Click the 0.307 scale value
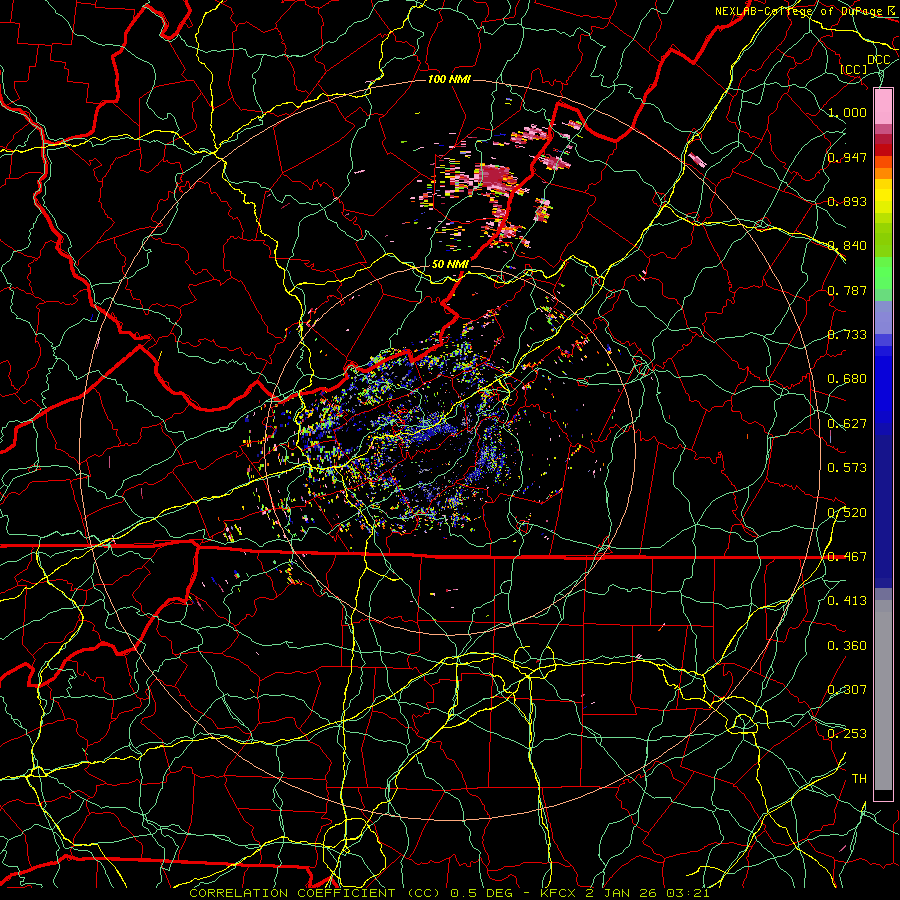Viewport: 900px width, 900px height. [847, 690]
